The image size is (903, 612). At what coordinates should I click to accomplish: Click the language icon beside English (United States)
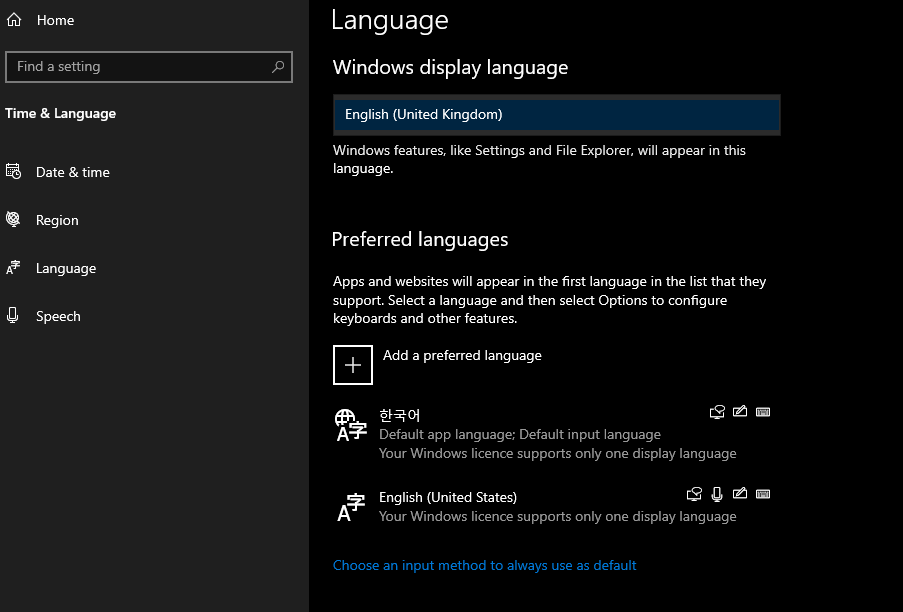pyautogui.click(x=351, y=507)
